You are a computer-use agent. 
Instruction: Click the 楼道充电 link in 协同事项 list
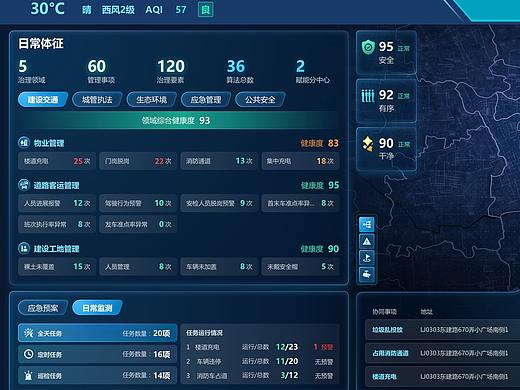(x=384, y=377)
